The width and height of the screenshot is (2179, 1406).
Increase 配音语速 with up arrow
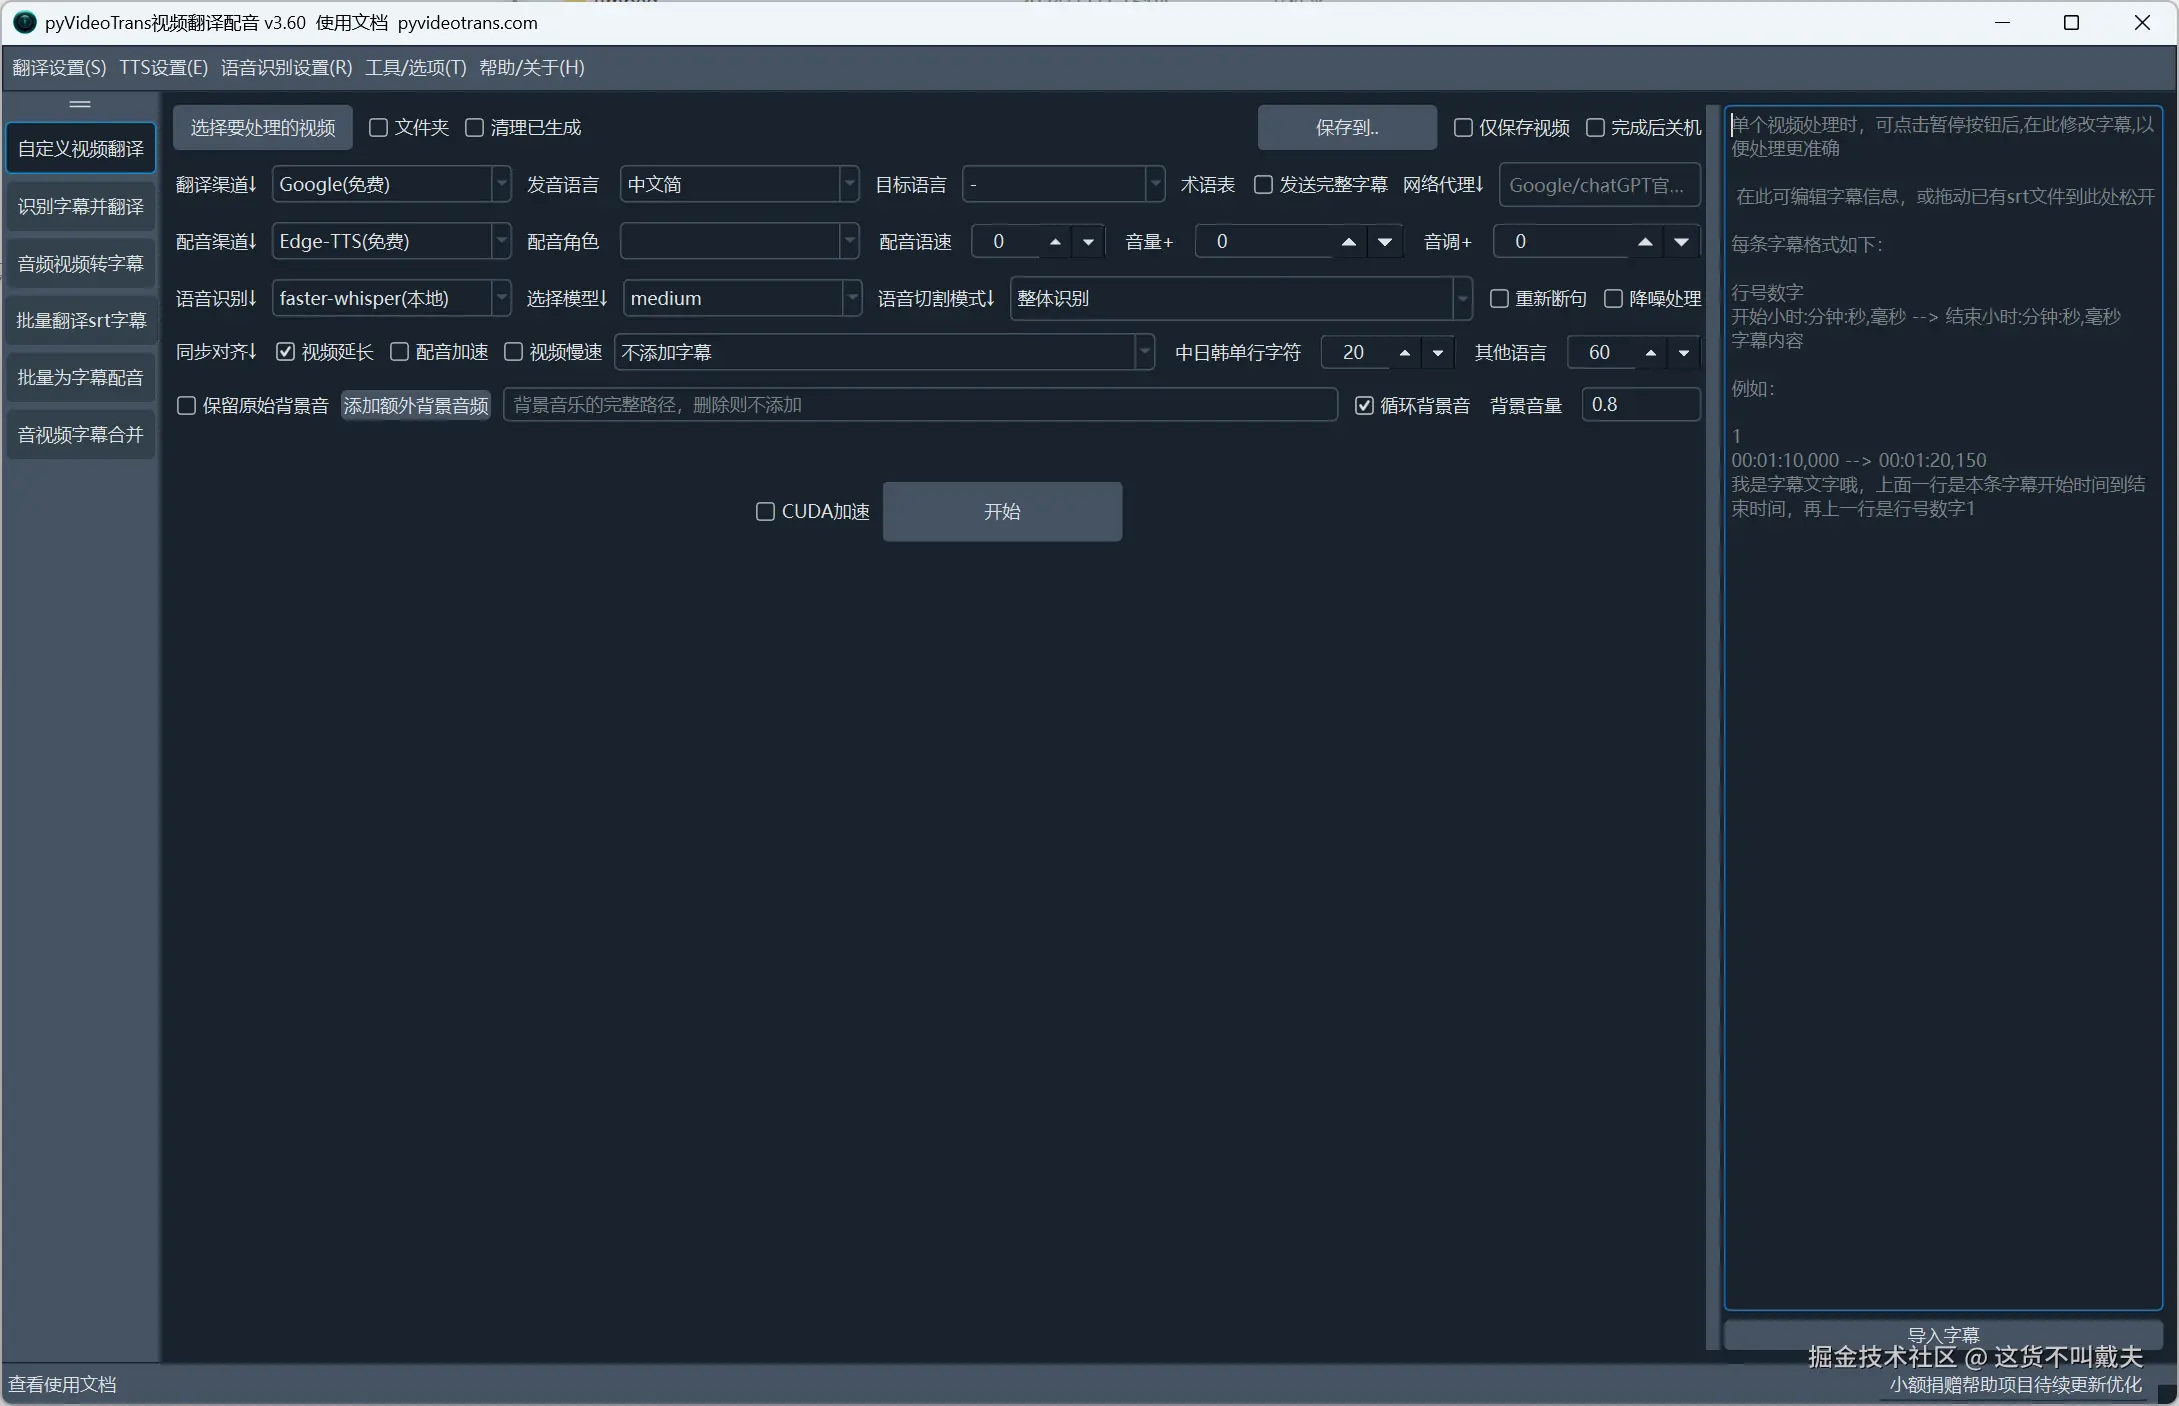[x=1055, y=242]
